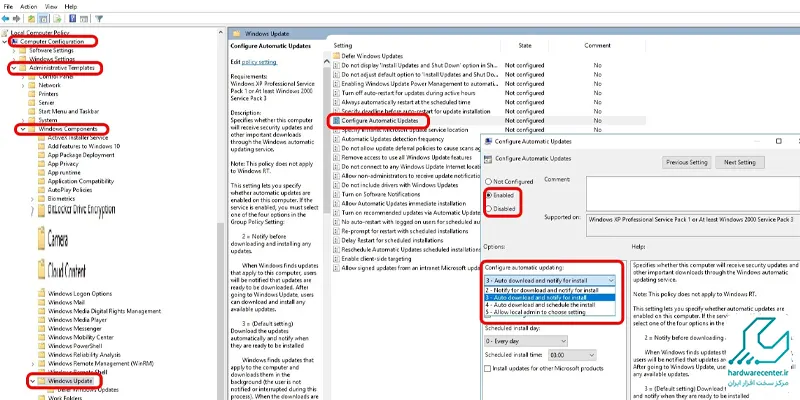Click the Enable client-side targeting policy icon
Viewport: 800px width, 400px height.
click(336, 259)
